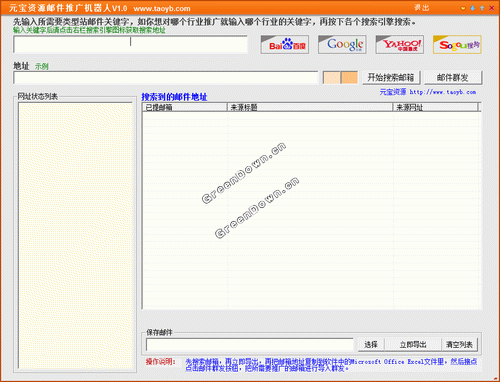Search with the Yahoo China engine icon
This screenshot has width=500, height=382.
tap(400, 45)
